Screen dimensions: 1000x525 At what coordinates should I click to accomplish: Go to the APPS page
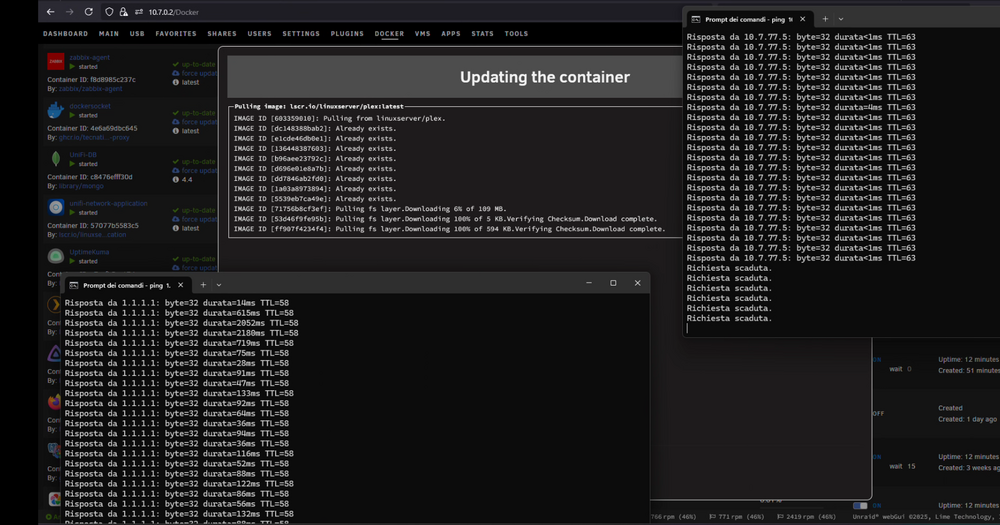point(451,34)
